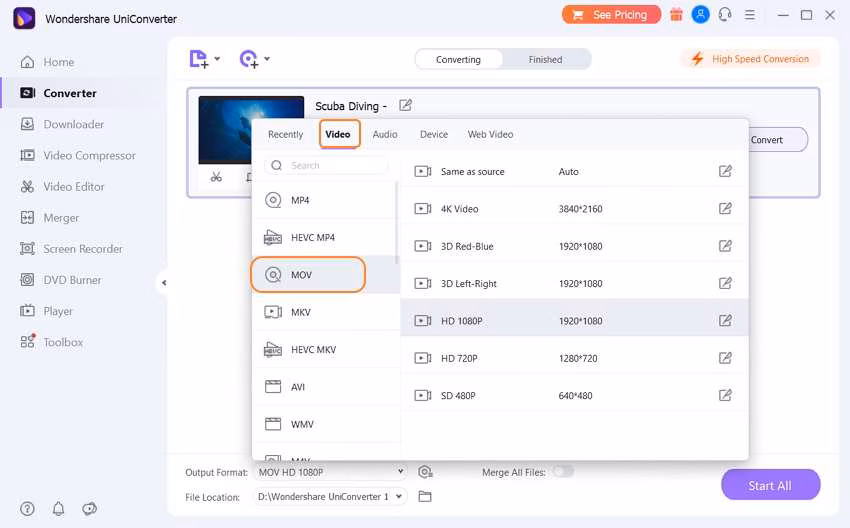This screenshot has height=528, width=850.
Task: Click the Load DVD disc icon
Action: tap(249, 59)
